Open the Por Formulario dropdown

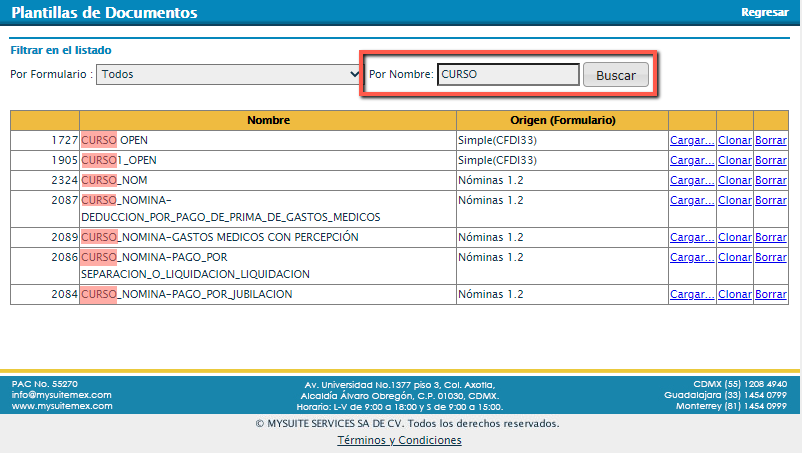coord(230,74)
